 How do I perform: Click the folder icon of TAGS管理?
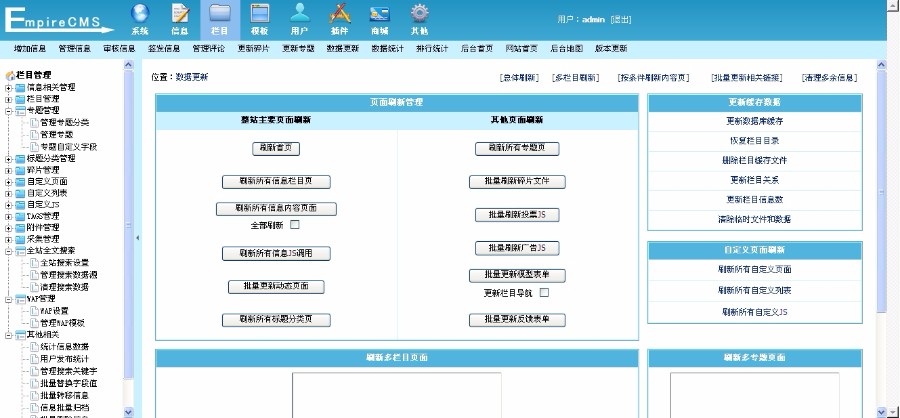coord(20,216)
